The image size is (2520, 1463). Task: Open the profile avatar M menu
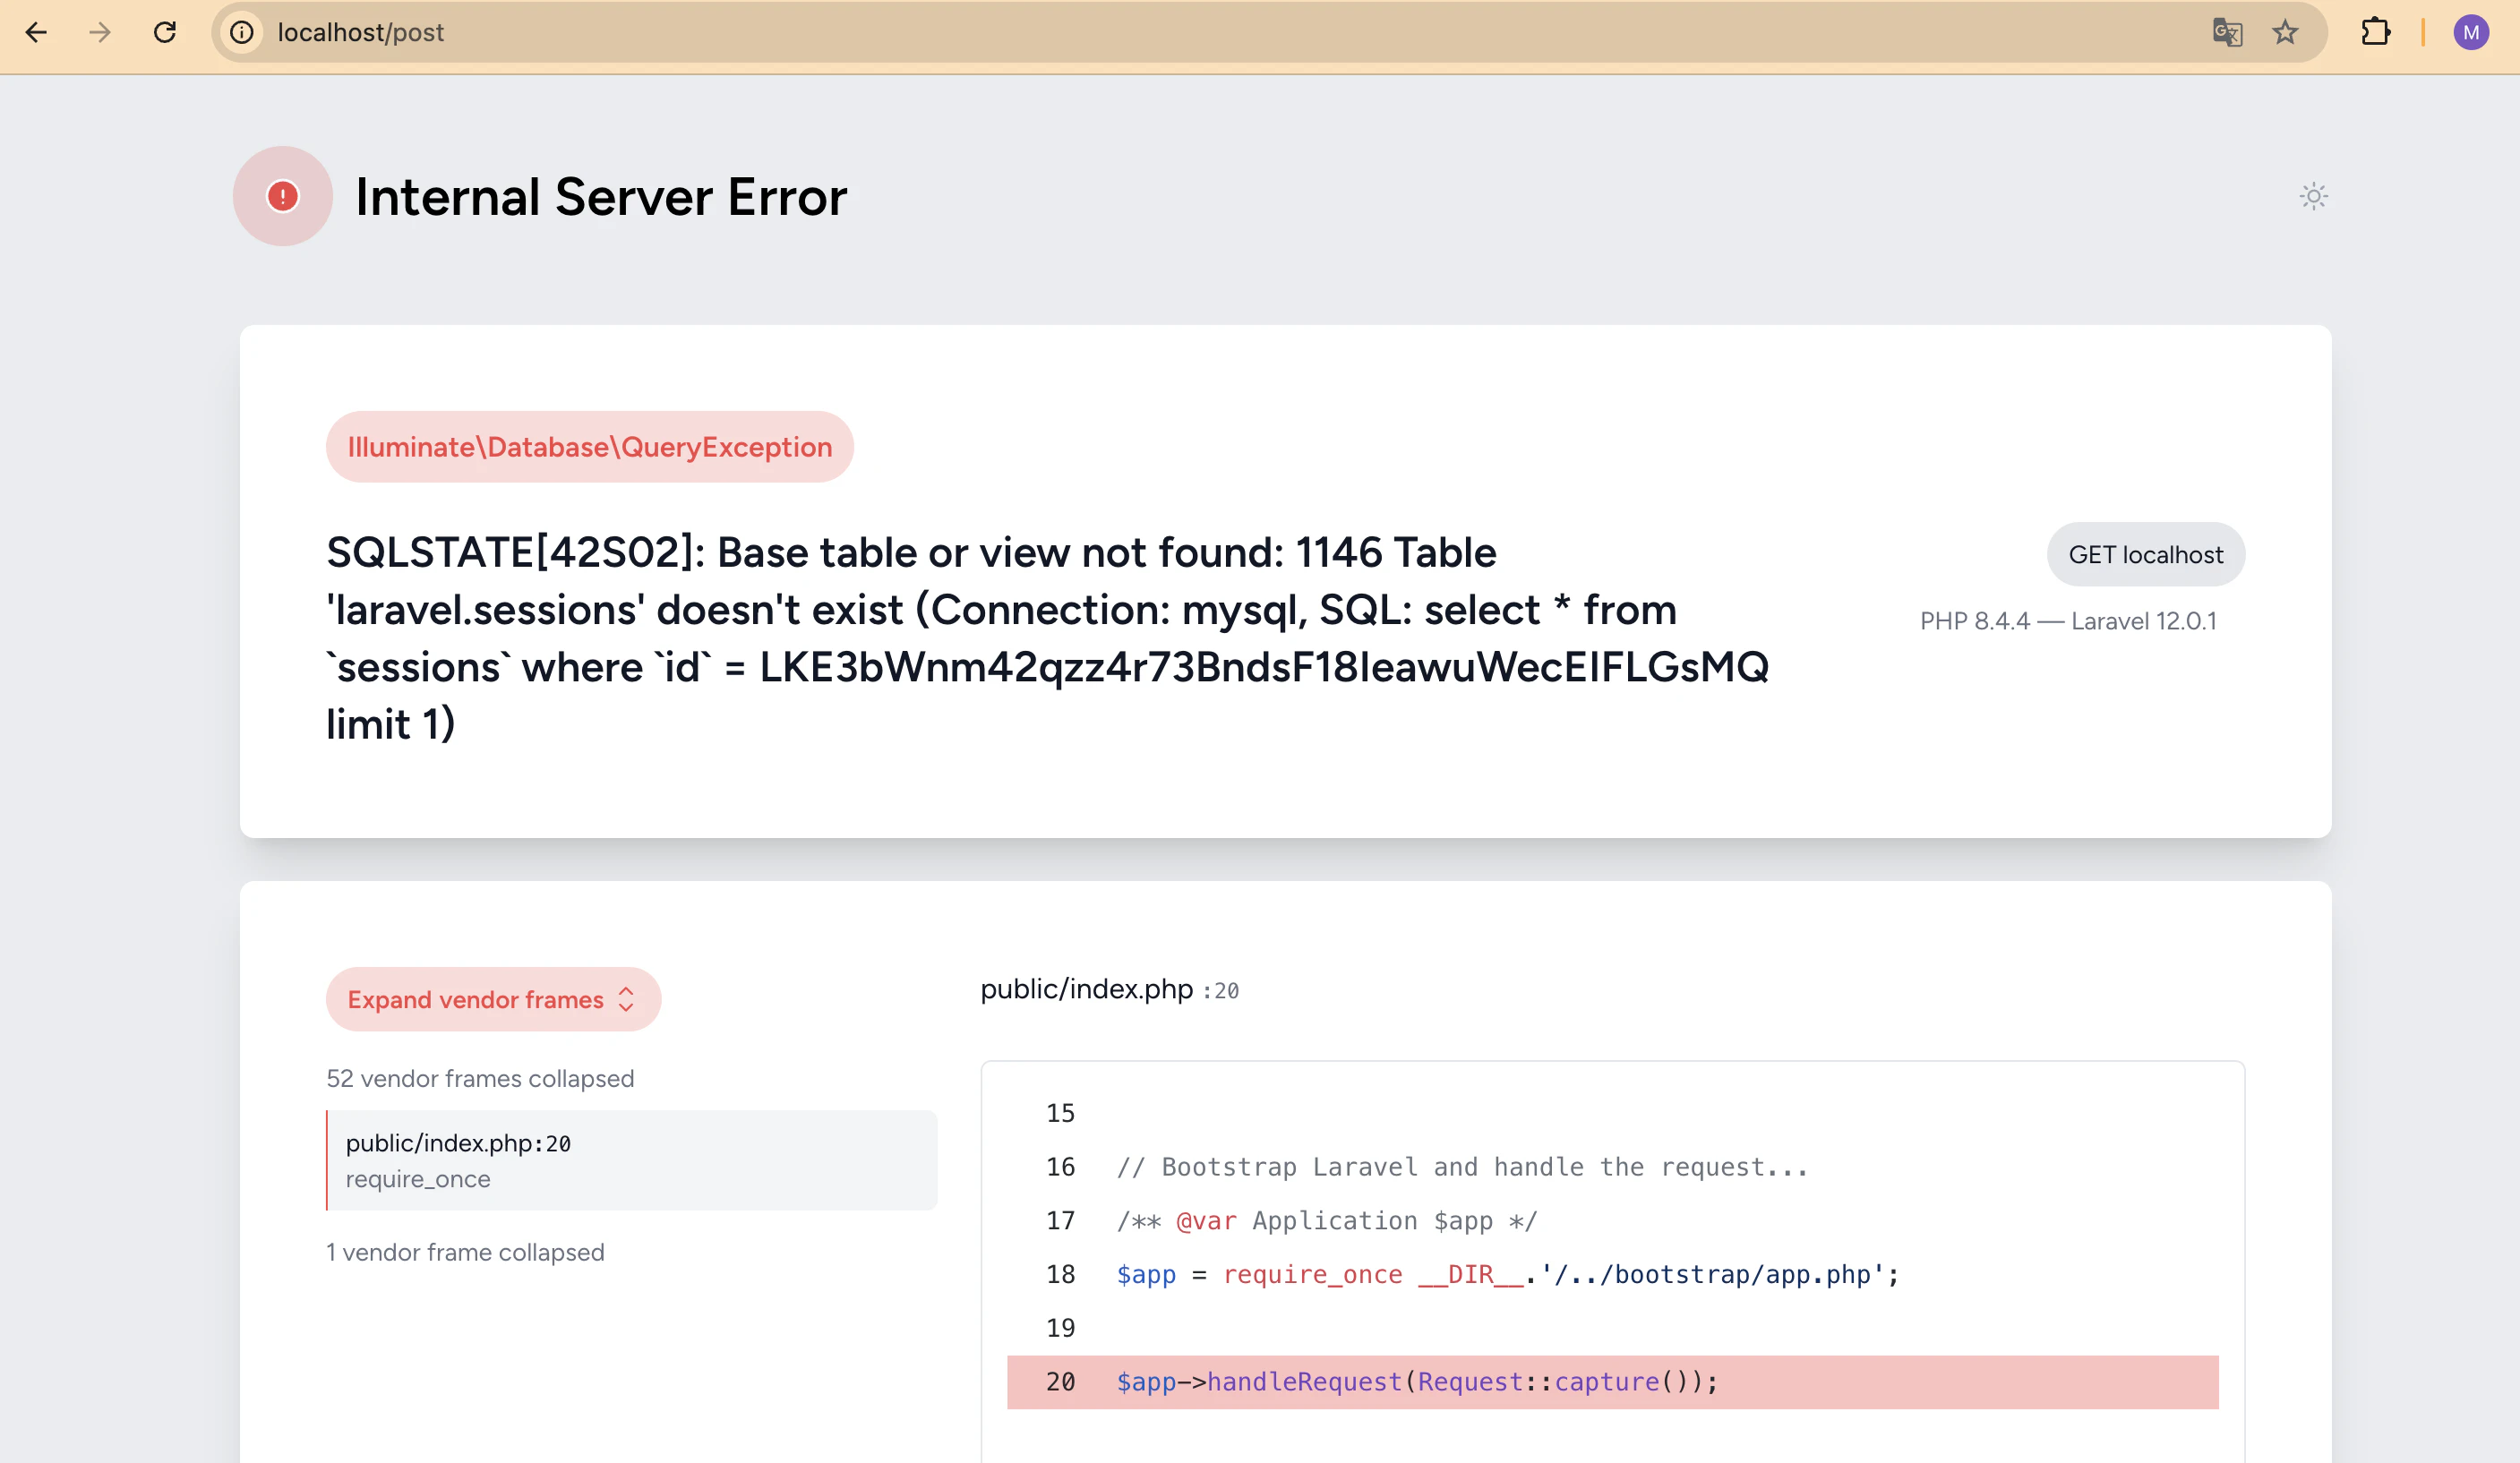[x=2471, y=32]
